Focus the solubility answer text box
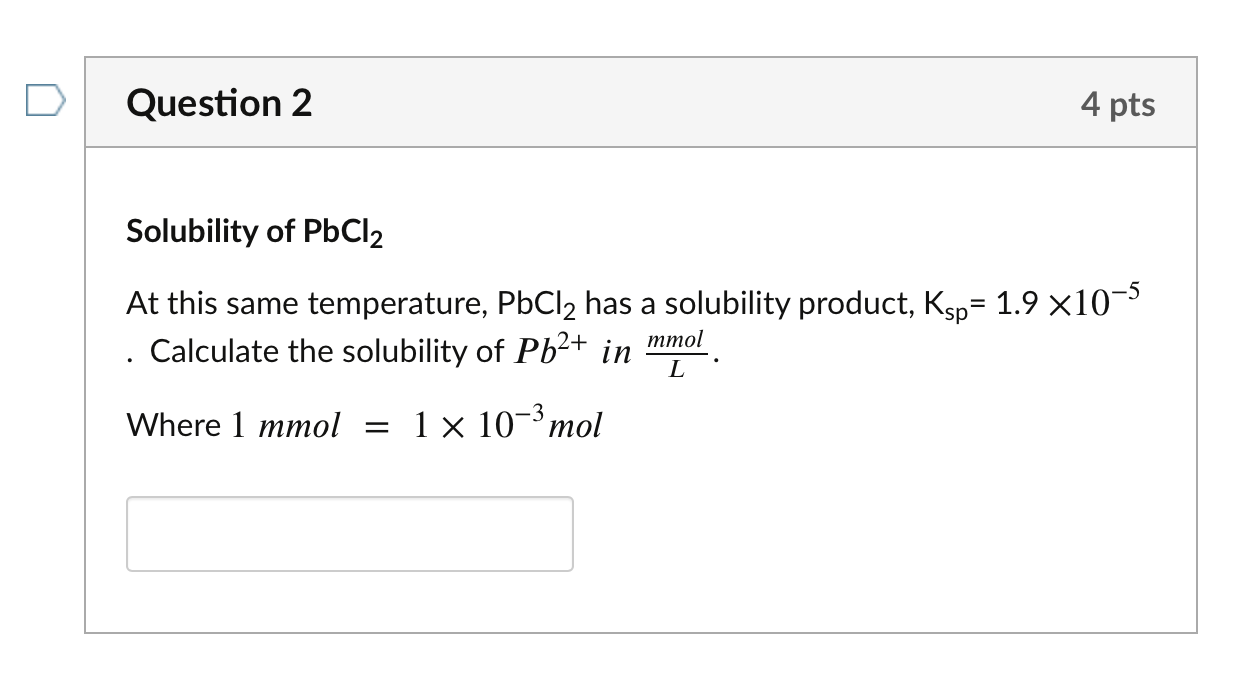The height and width of the screenshot is (674, 1254). click(349, 533)
